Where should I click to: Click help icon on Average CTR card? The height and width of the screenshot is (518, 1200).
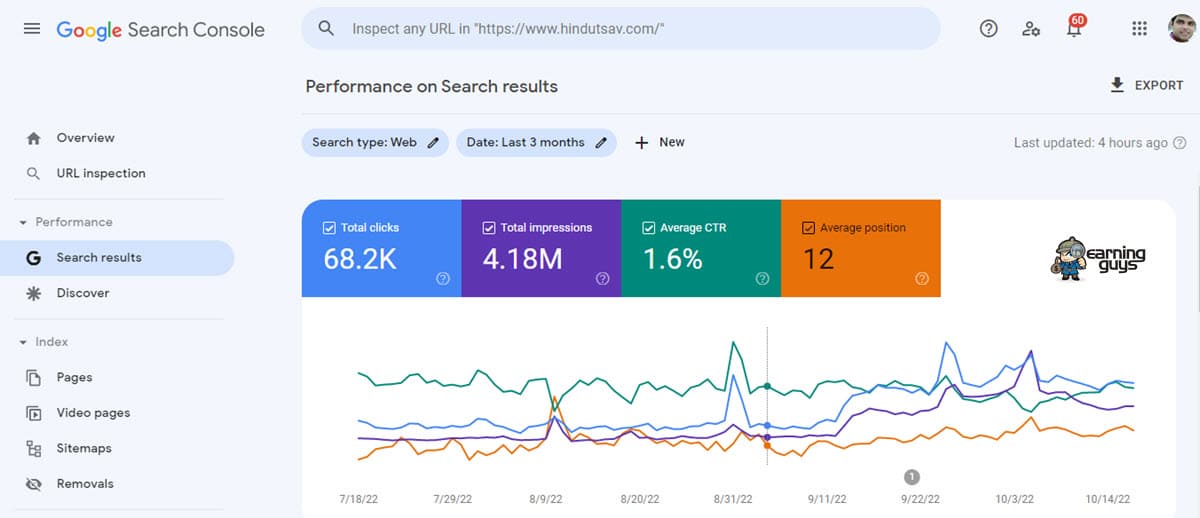click(762, 280)
